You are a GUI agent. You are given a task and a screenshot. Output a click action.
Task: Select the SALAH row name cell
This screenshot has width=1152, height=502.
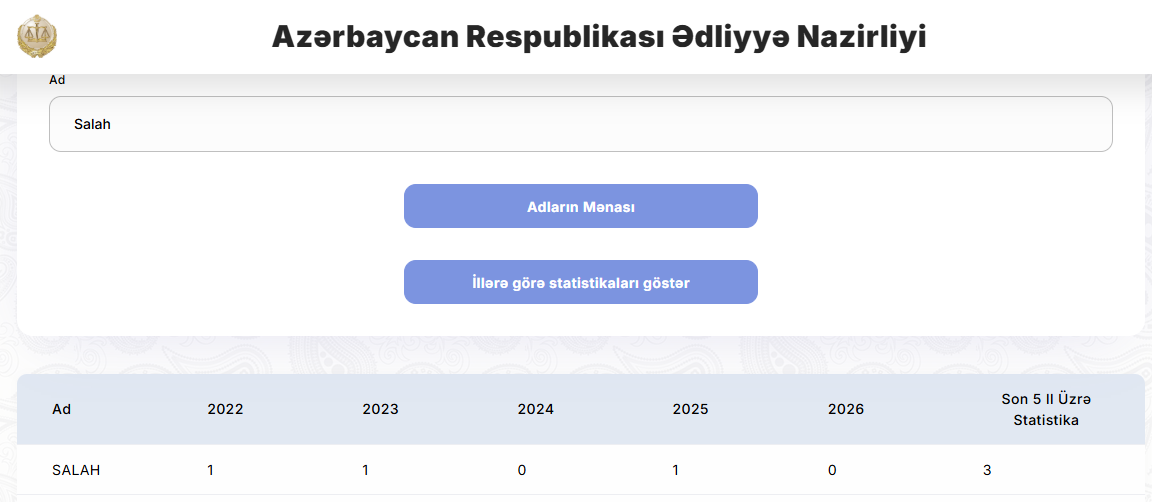[76, 470]
